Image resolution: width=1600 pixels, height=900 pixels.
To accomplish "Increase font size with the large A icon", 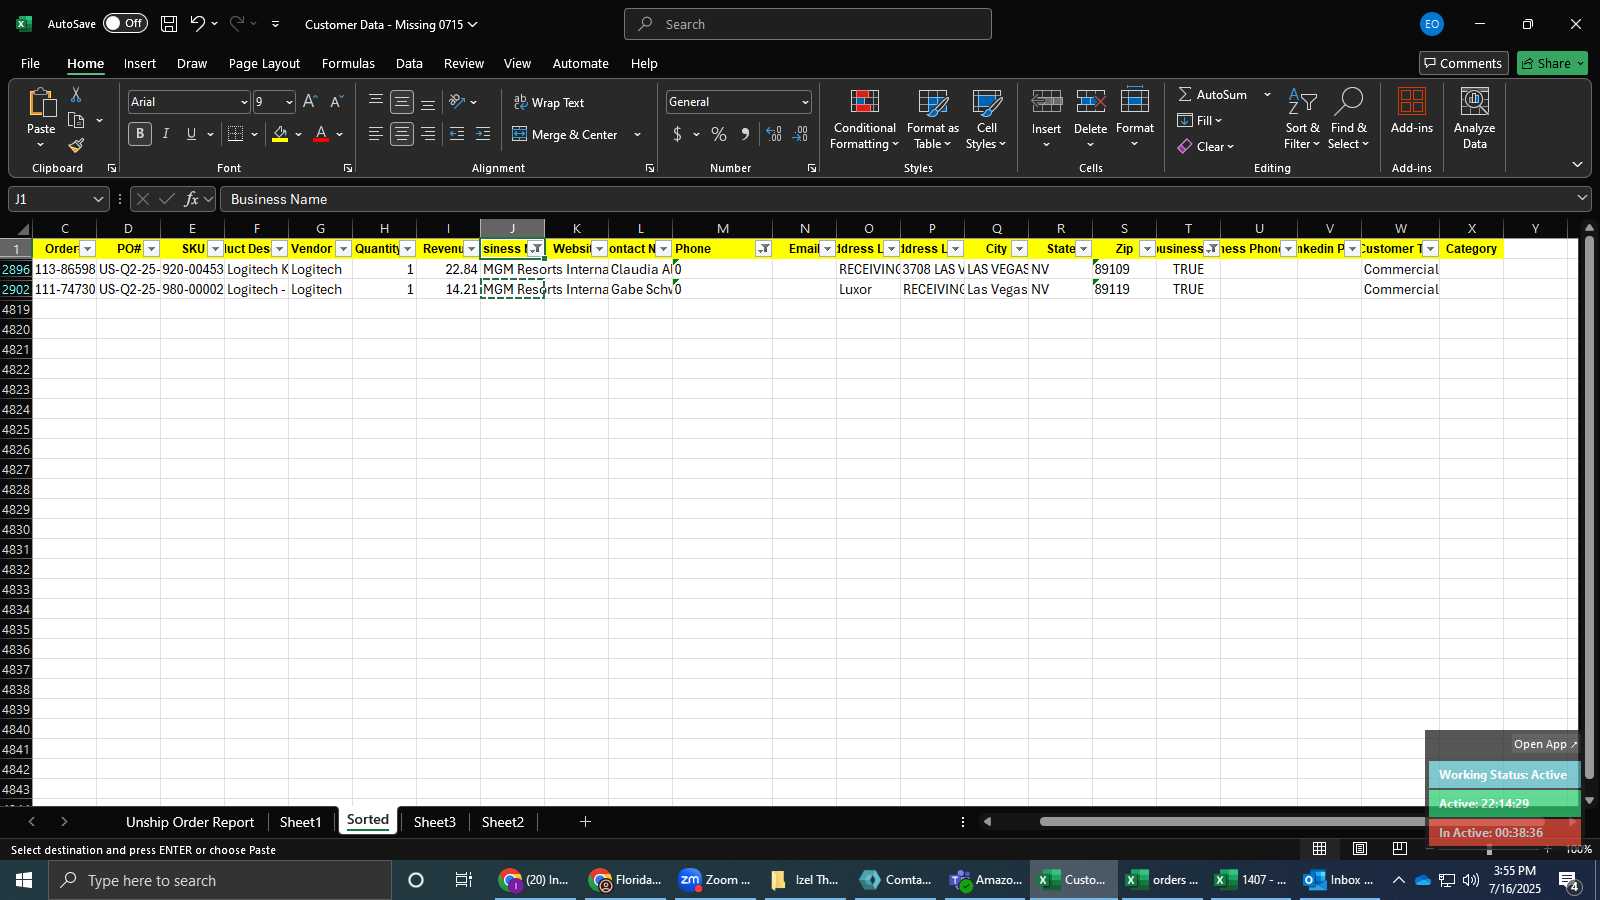I will (x=310, y=102).
